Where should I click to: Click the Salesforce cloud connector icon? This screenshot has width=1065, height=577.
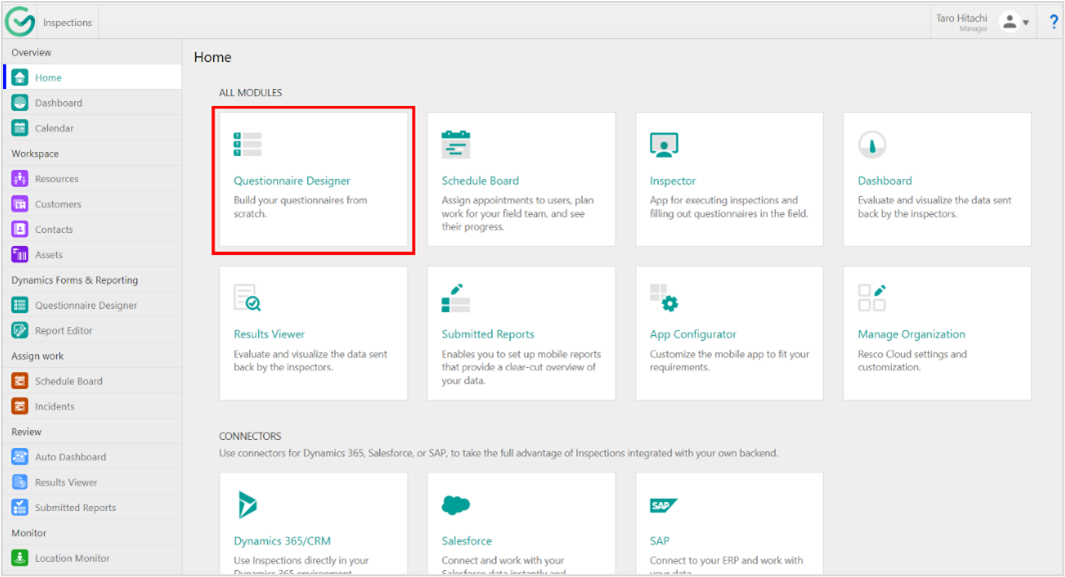pos(456,505)
